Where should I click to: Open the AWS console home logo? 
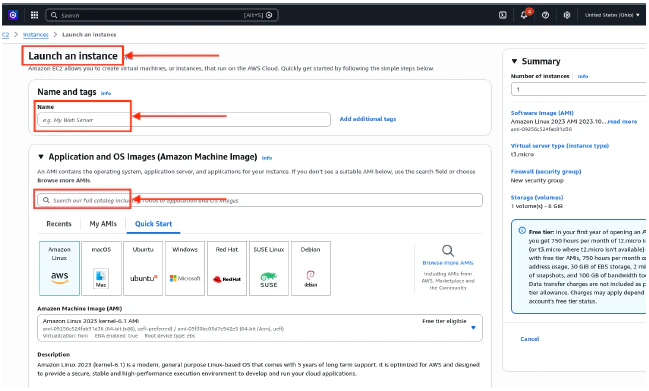click(13, 15)
